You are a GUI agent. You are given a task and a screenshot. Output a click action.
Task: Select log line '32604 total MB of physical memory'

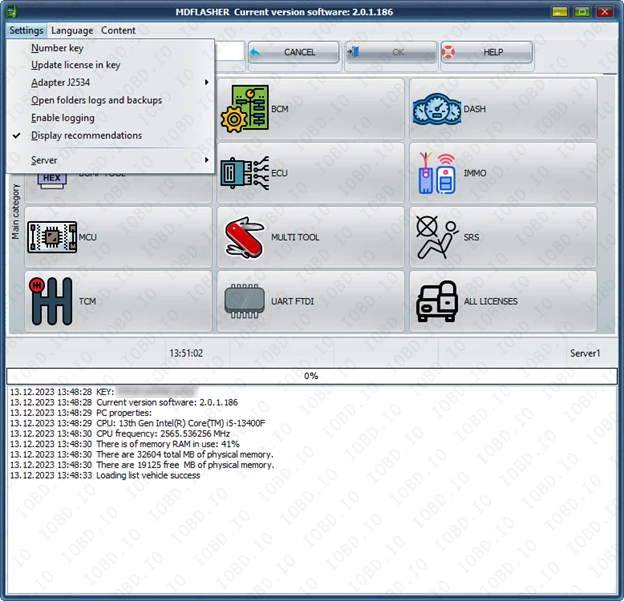142,454
